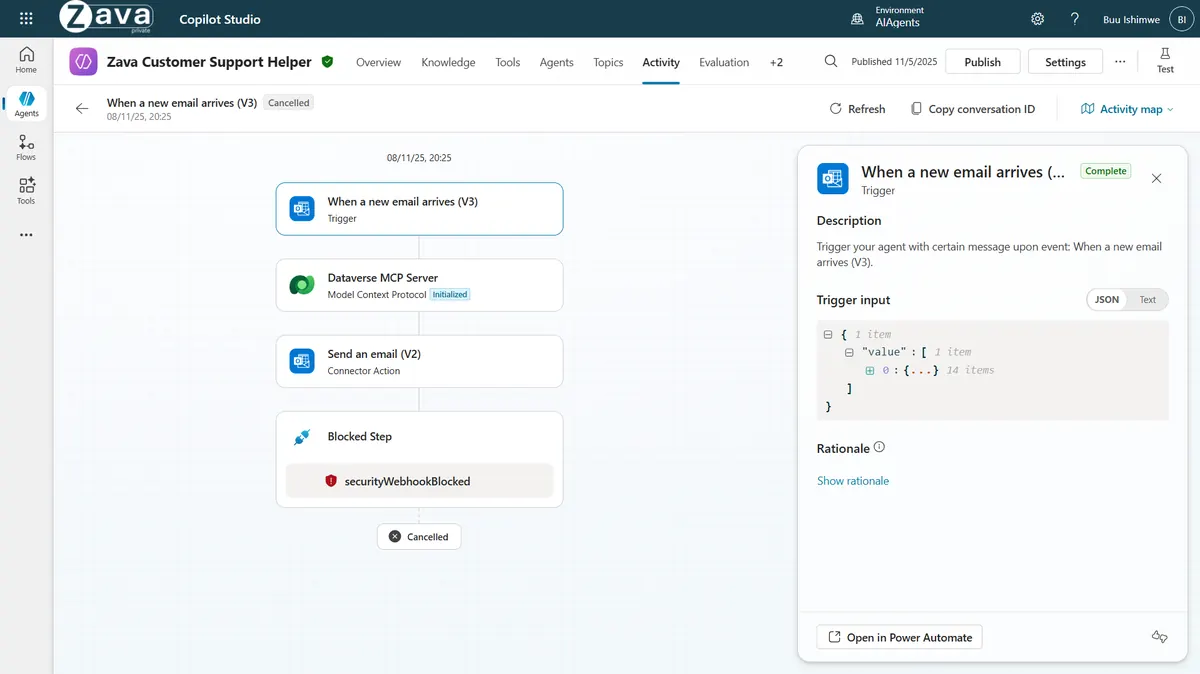
Task: Open the Help question mark icon
Action: pos(1075,19)
